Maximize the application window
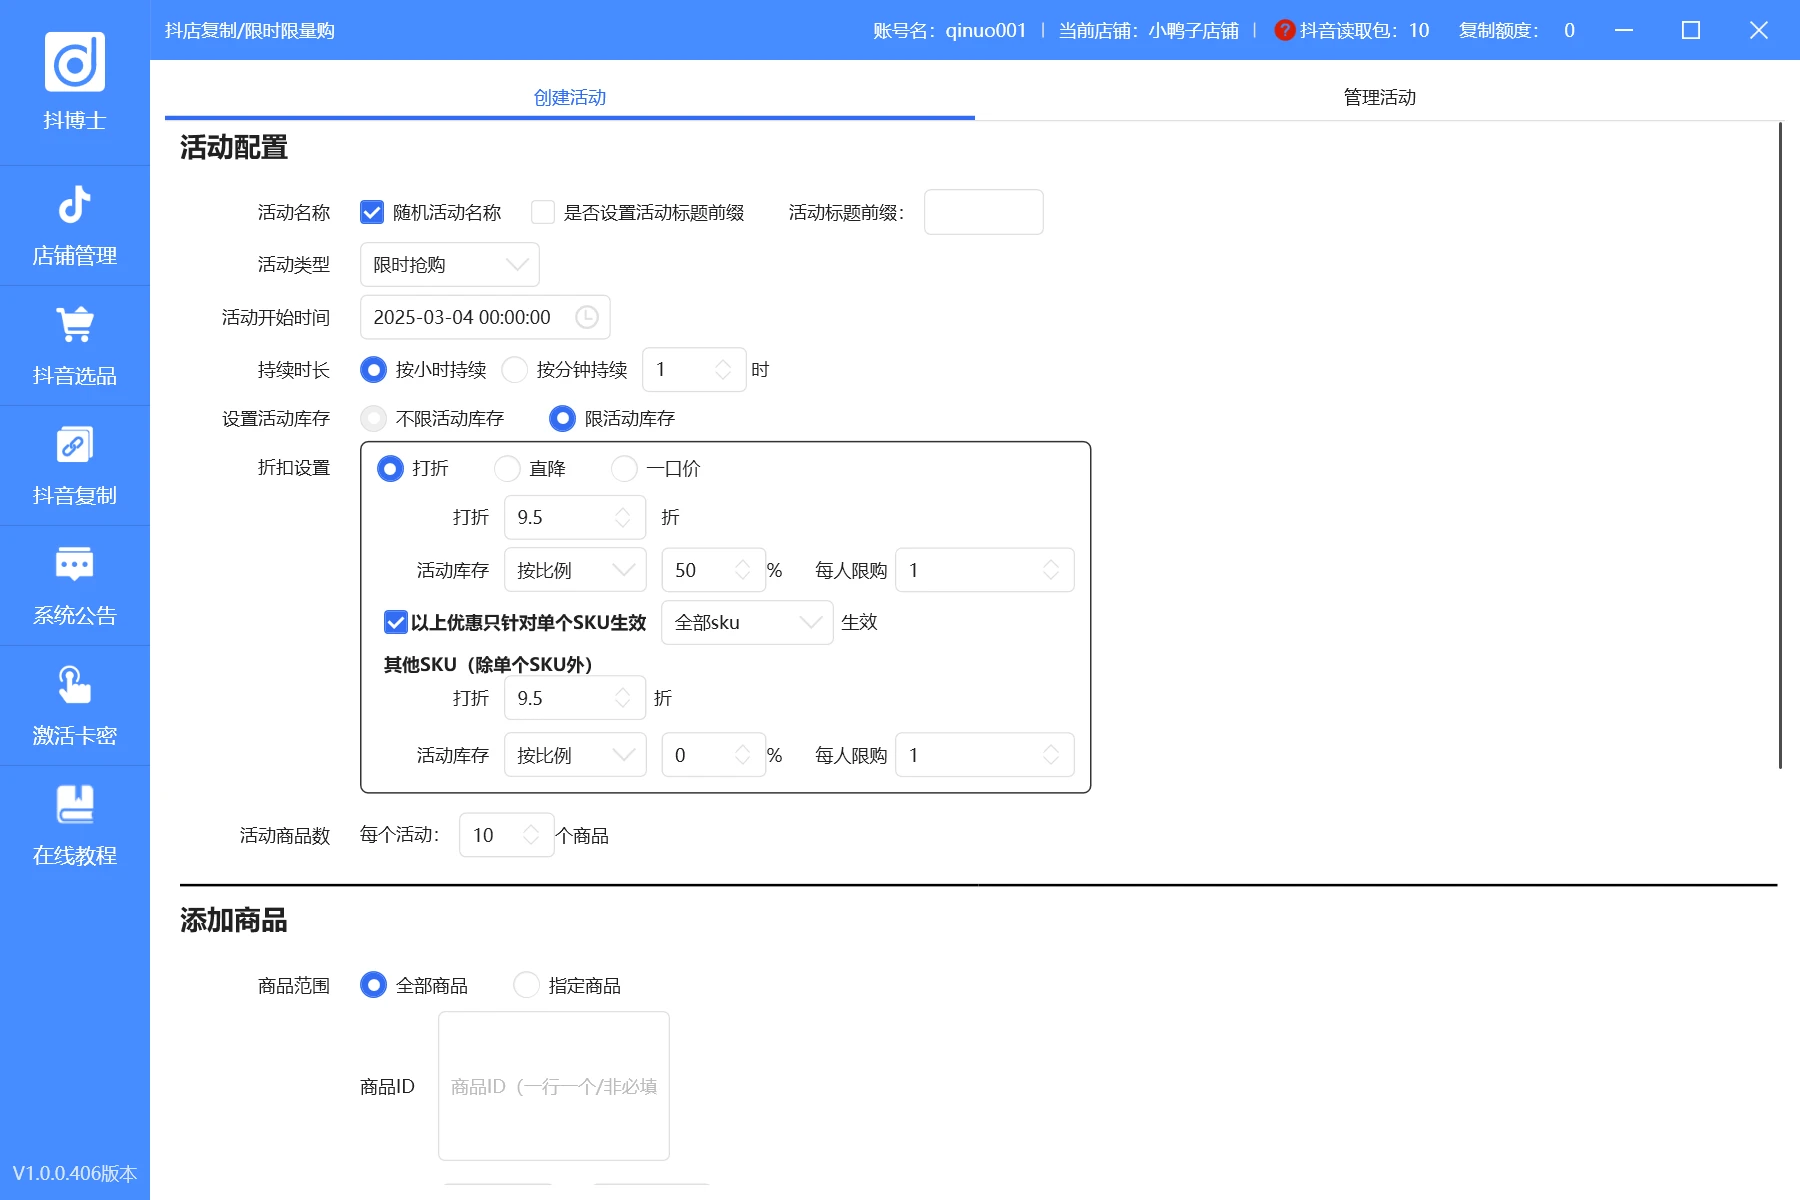 pos(1691,30)
